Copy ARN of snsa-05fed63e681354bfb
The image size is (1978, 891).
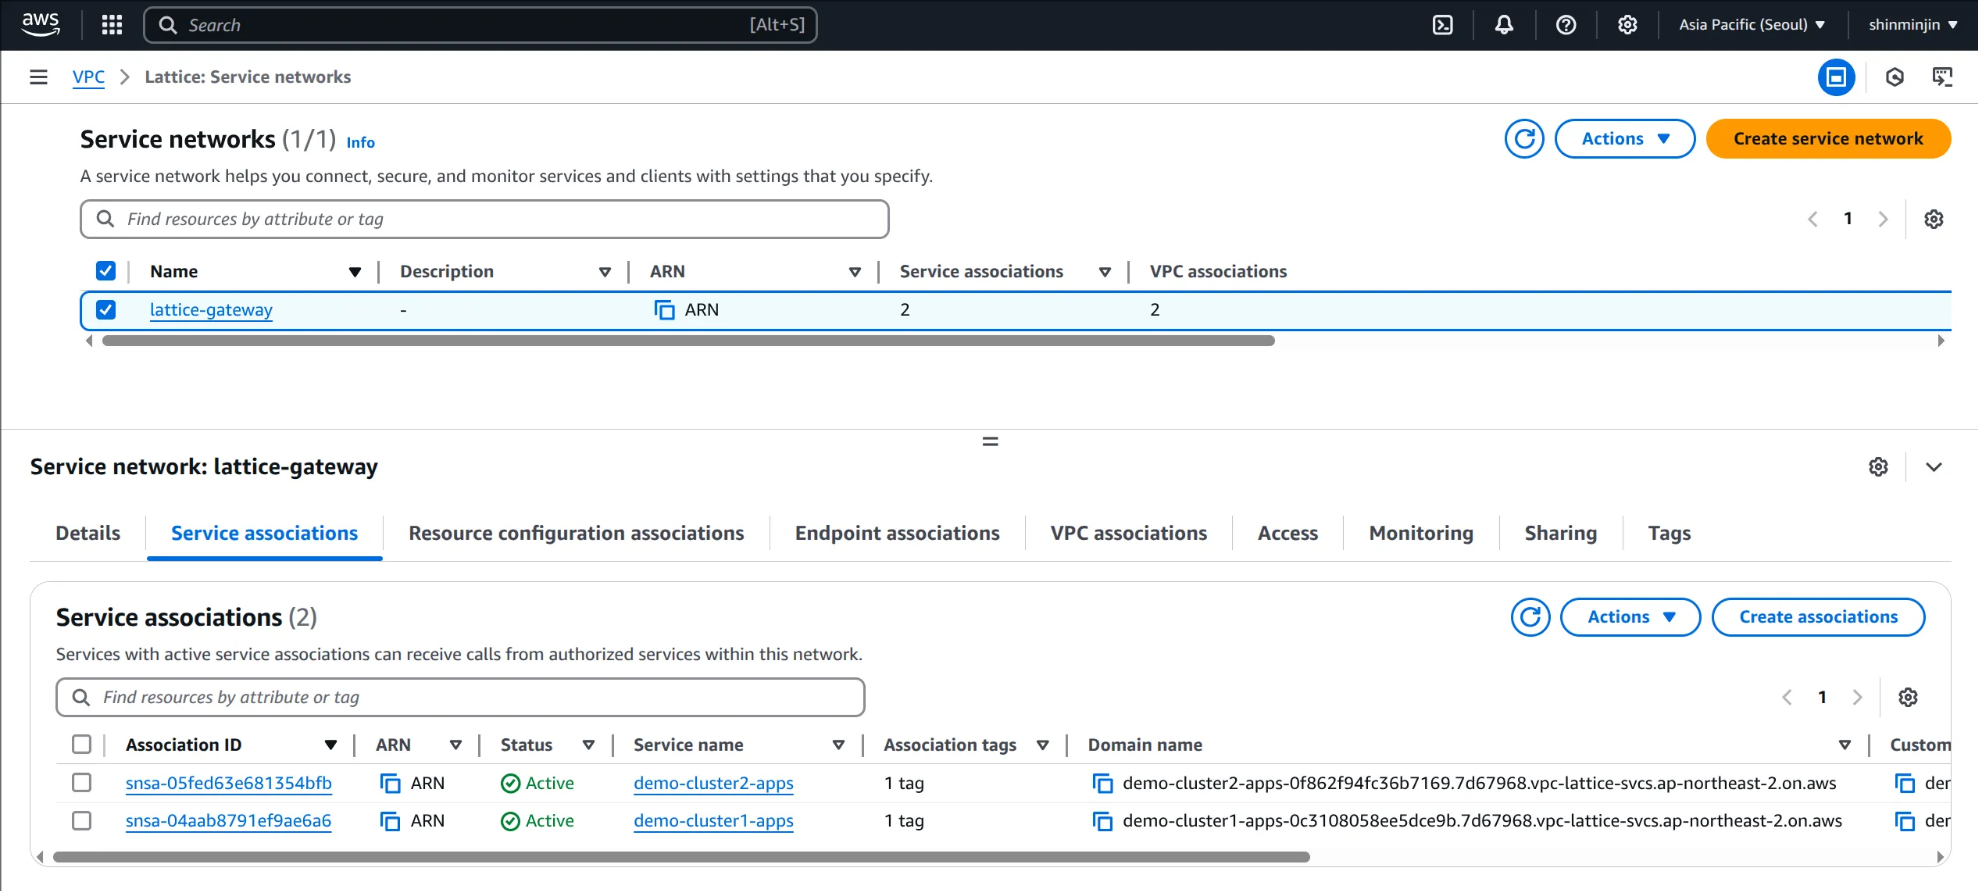[390, 783]
